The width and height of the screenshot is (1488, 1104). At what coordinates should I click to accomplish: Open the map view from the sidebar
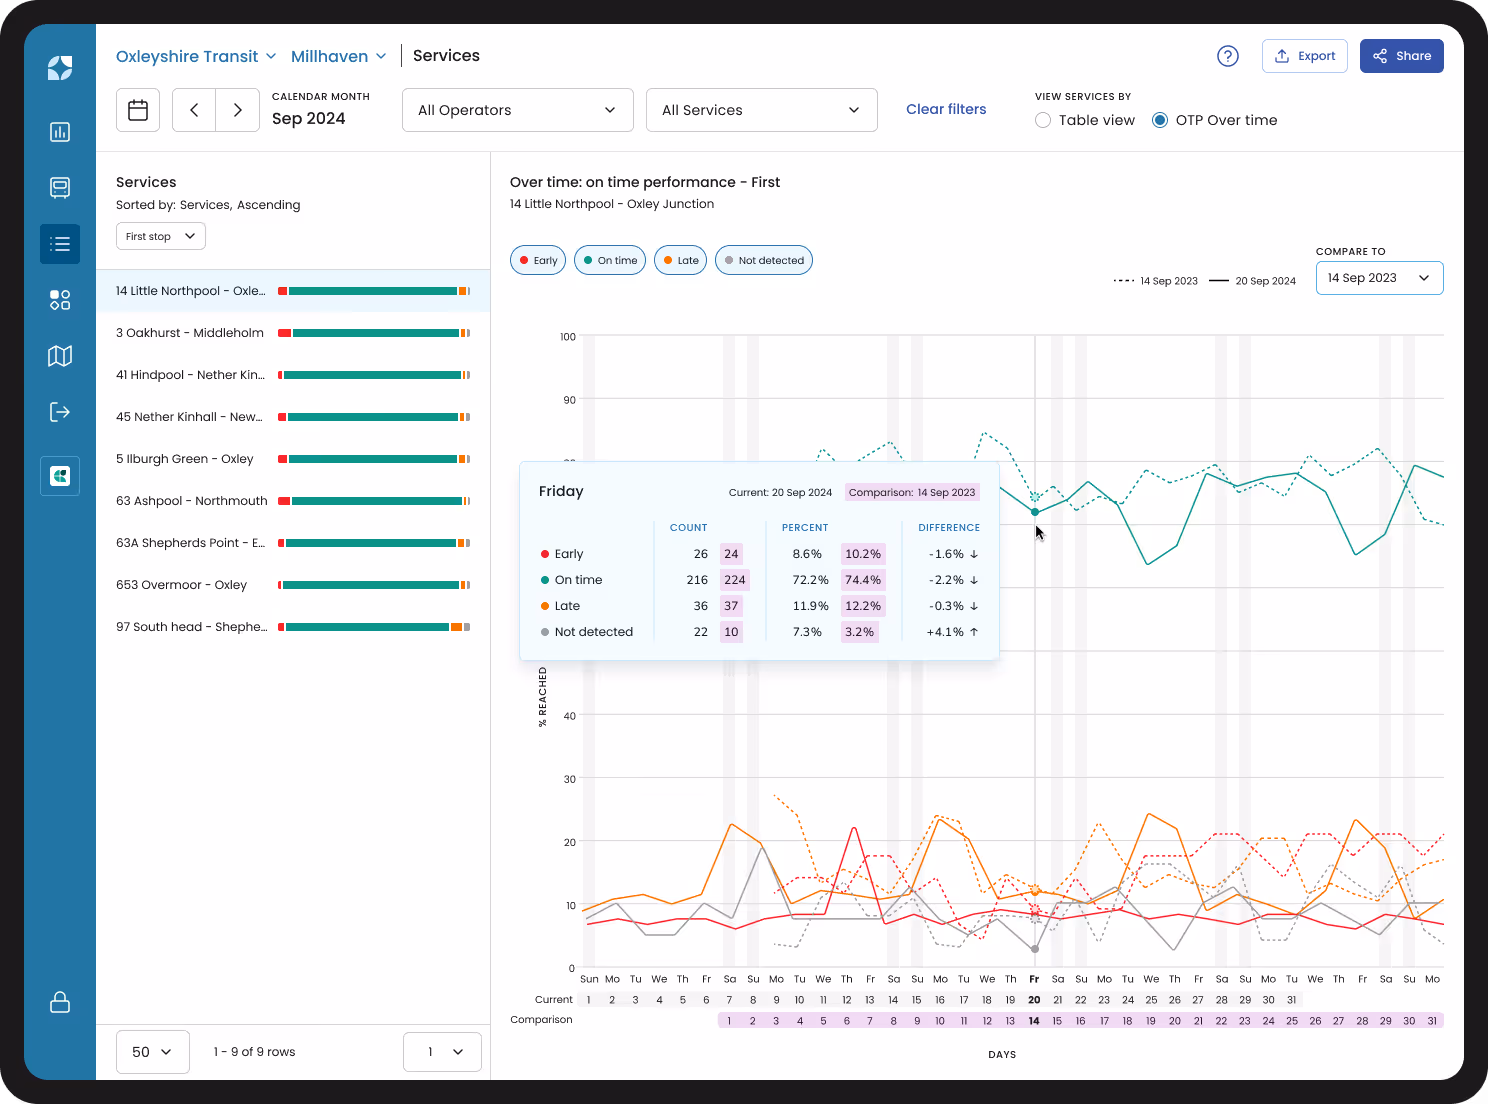coord(60,356)
